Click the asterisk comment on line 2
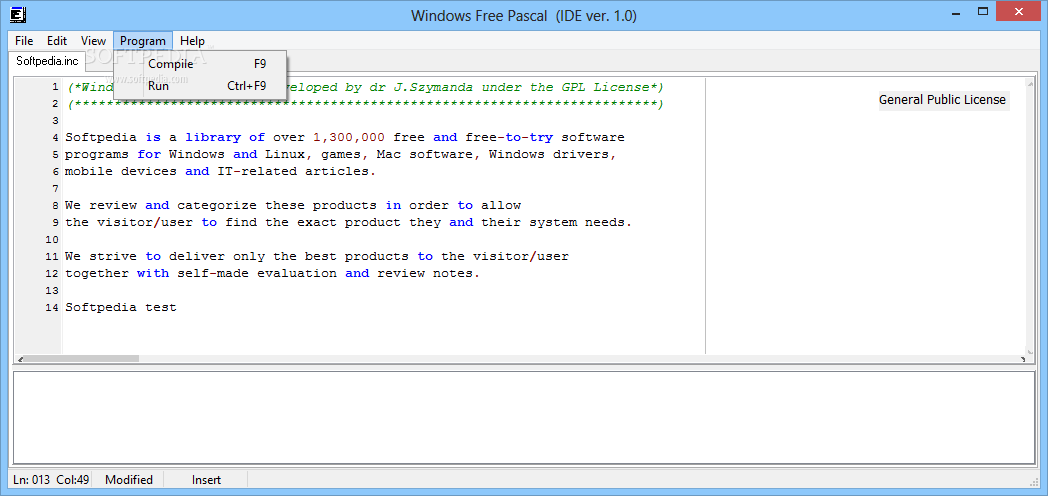The width and height of the screenshot is (1048, 496). [366, 104]
